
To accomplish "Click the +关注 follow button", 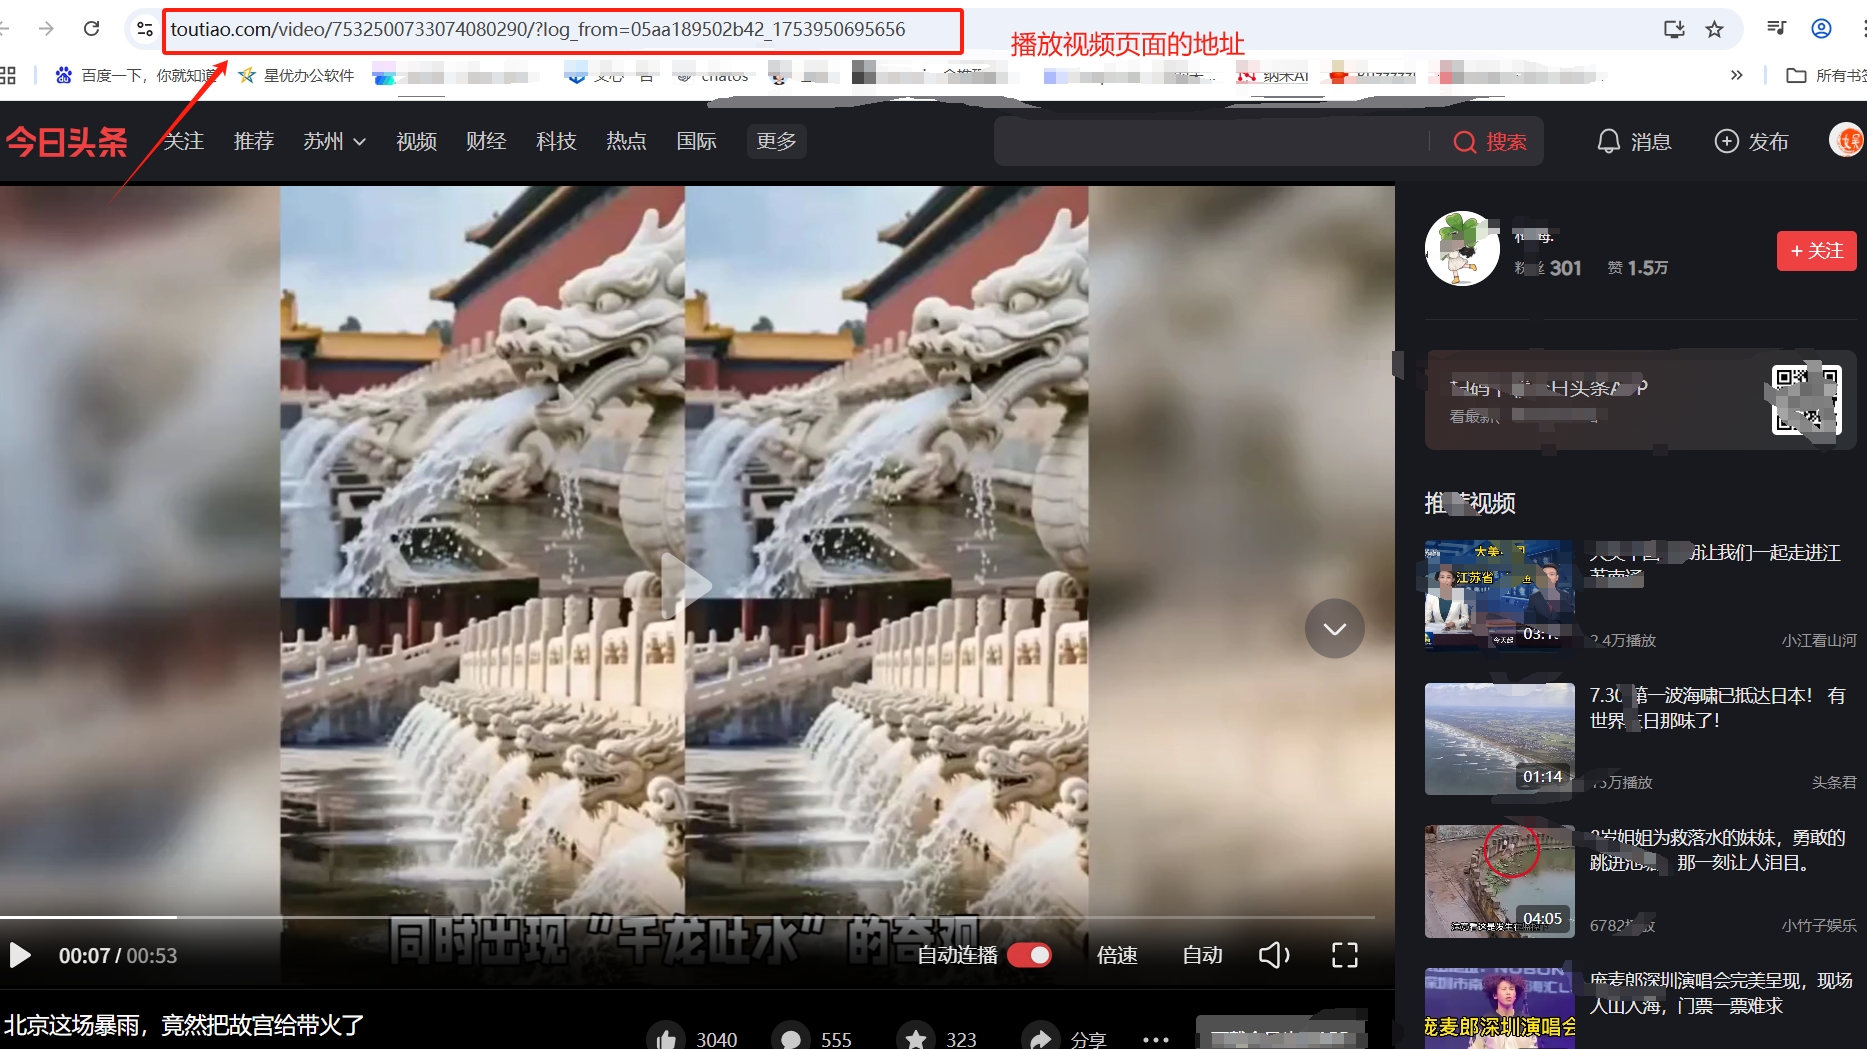I will tap(1816, 251).
